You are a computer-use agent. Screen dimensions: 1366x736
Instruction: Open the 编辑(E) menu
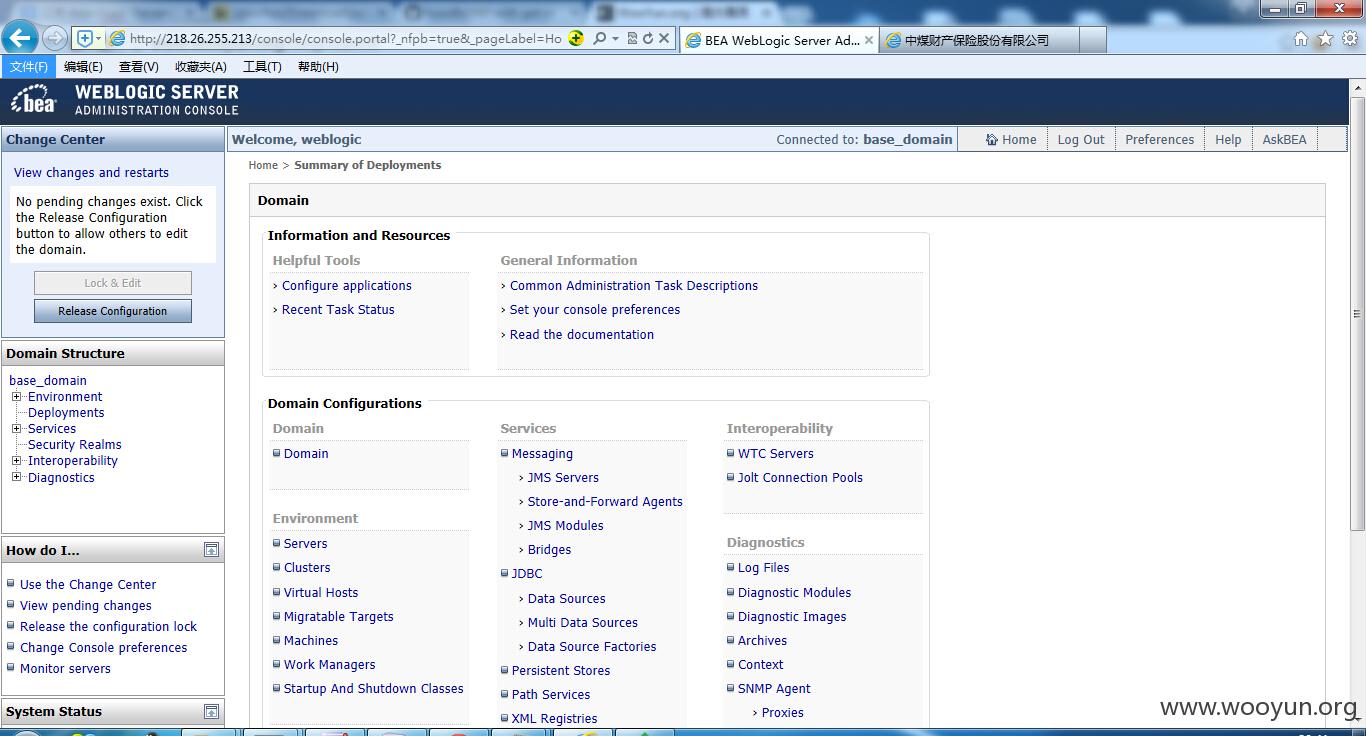coord(83,67)
